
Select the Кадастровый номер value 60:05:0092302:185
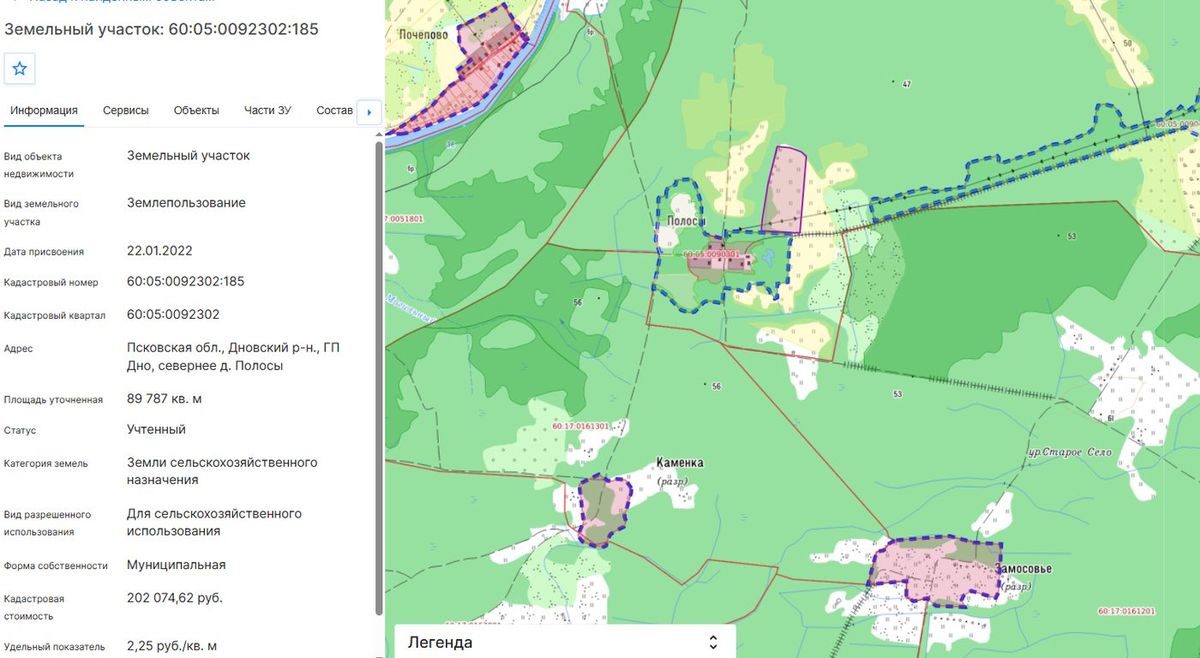186,281
